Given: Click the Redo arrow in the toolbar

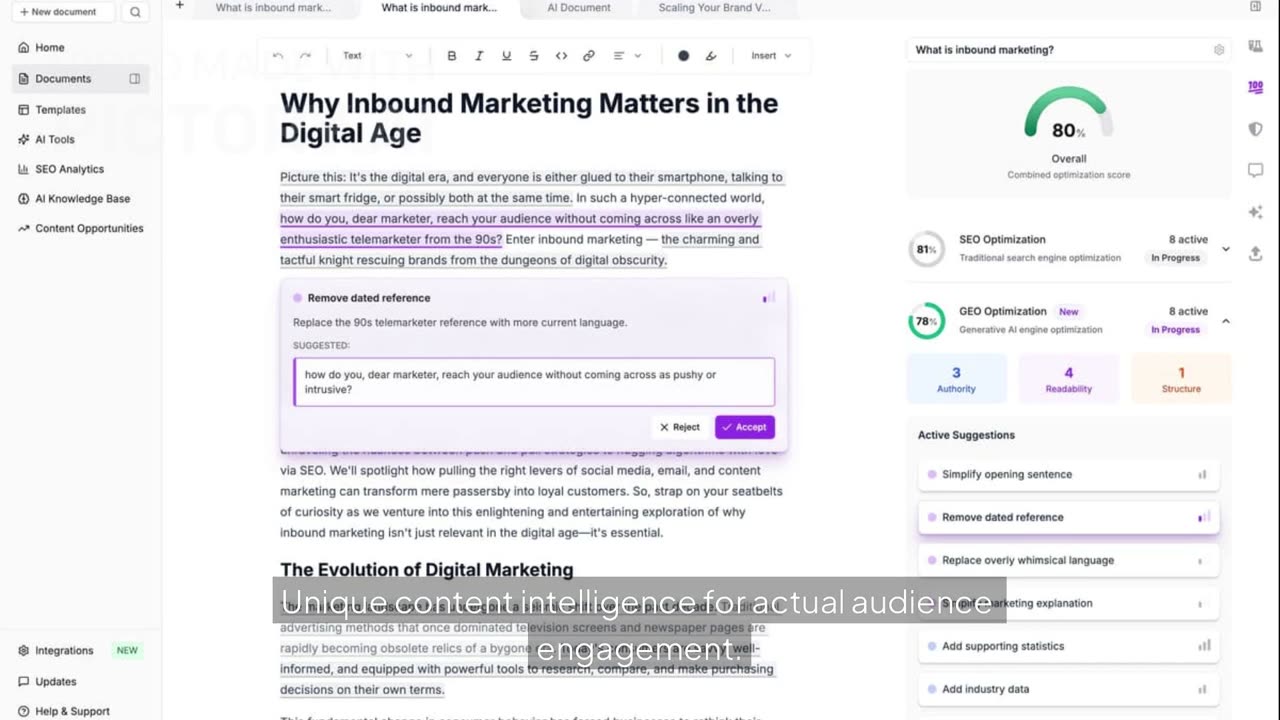Looking at the screenshot, I should [305, 56].
